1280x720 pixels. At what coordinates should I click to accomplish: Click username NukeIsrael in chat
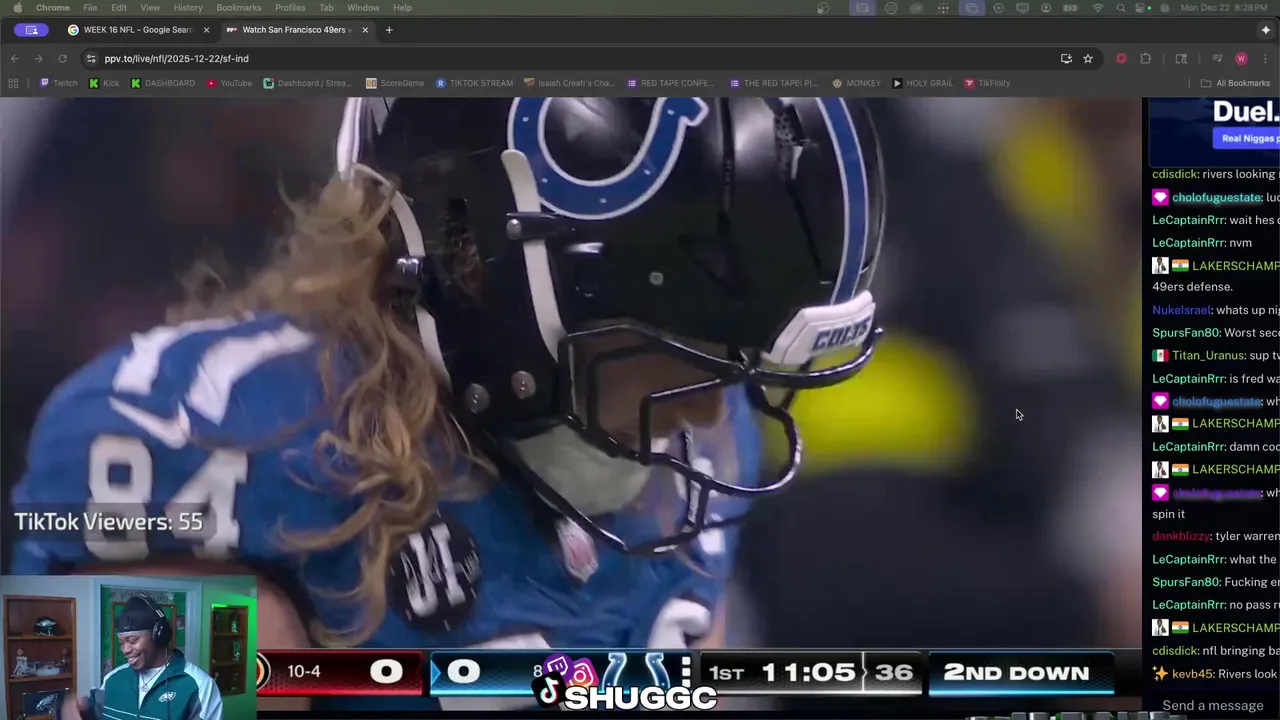[x=1181, y=310]
